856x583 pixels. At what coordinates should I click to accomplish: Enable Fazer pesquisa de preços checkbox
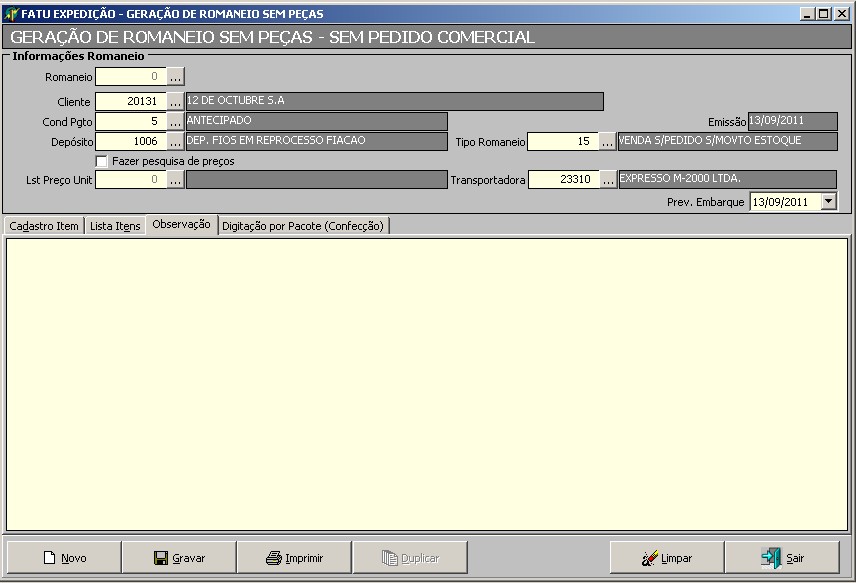[x=102, y=161]
